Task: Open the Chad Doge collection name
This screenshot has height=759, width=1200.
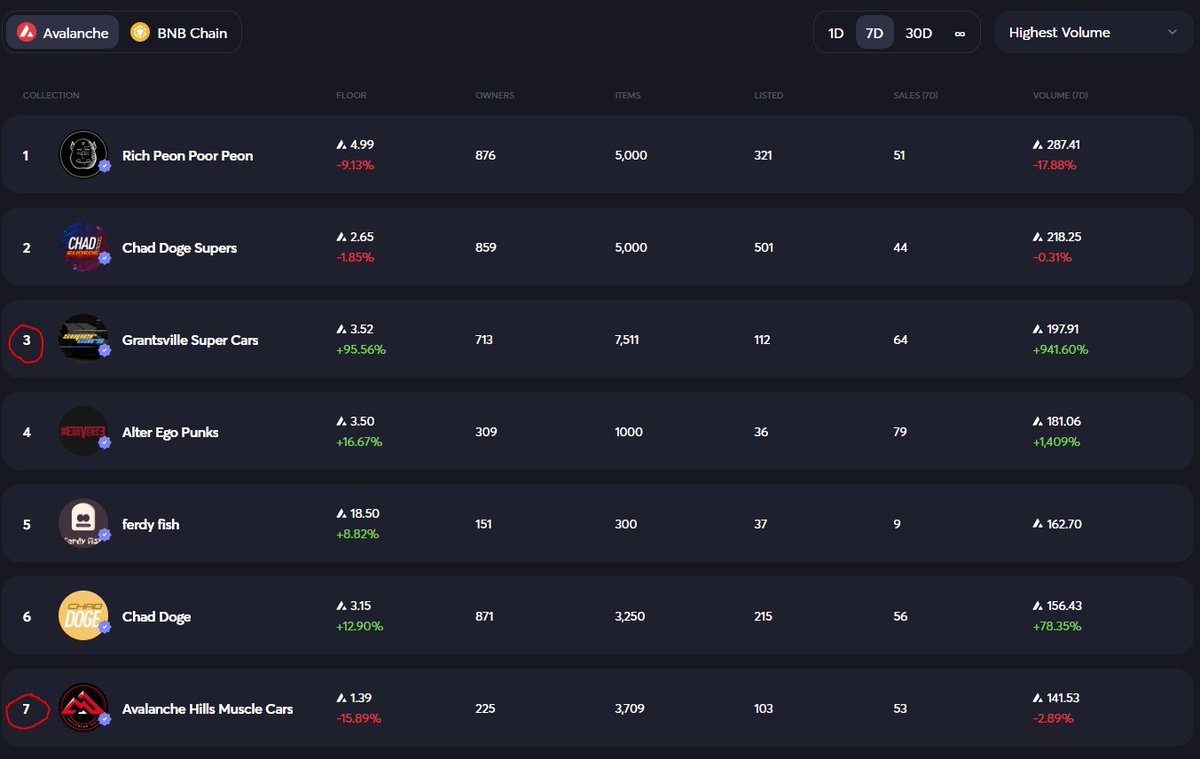Action: pos(156,616)
